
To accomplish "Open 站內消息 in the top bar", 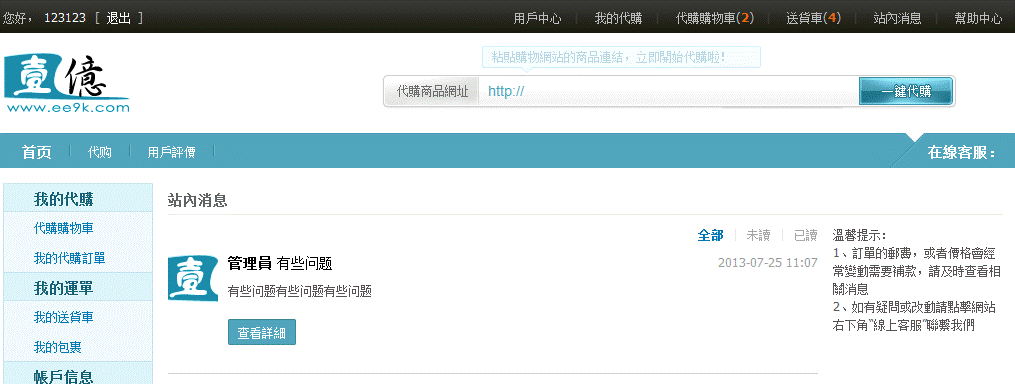I will 897,18.
